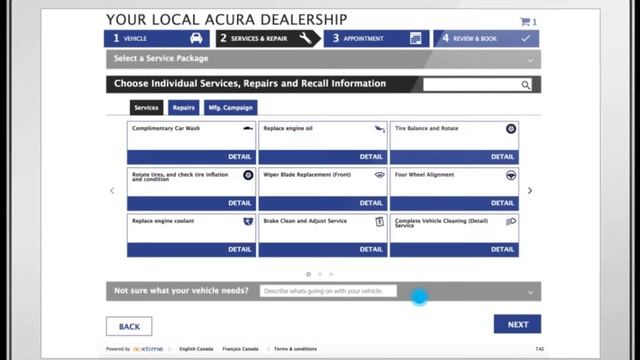Viewport: 640px width, 360px height.
Task: Switch language to Français Canada
Action: tap(240, 349)
